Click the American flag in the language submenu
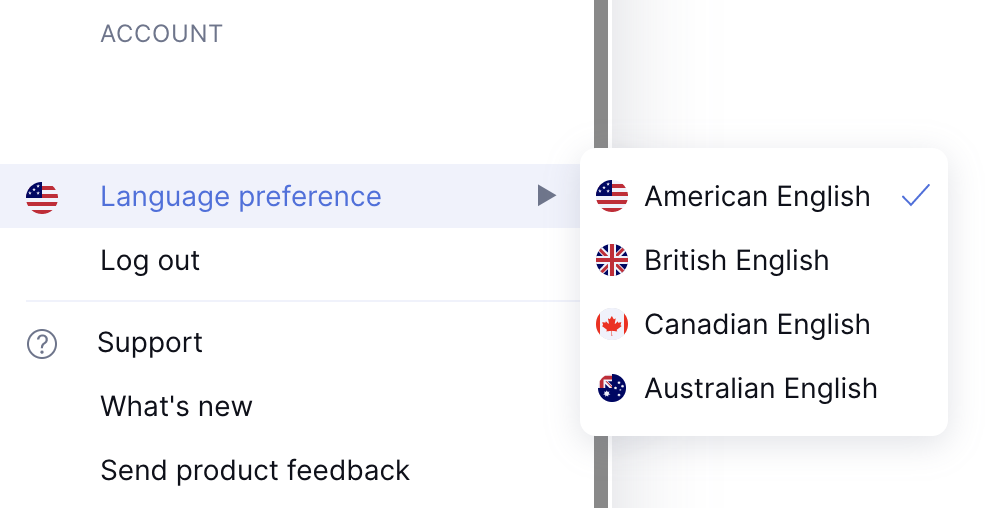This screenshot has width=992, height=508. pyautogui.click(x=612, y=197)
